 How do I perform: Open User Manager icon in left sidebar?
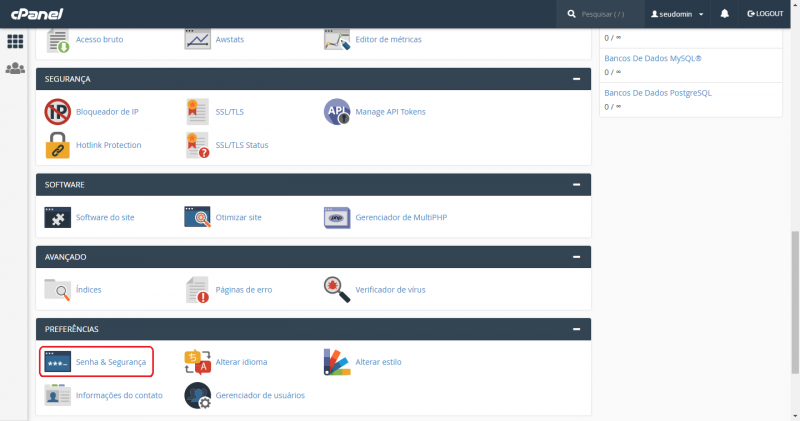[15, 69]
